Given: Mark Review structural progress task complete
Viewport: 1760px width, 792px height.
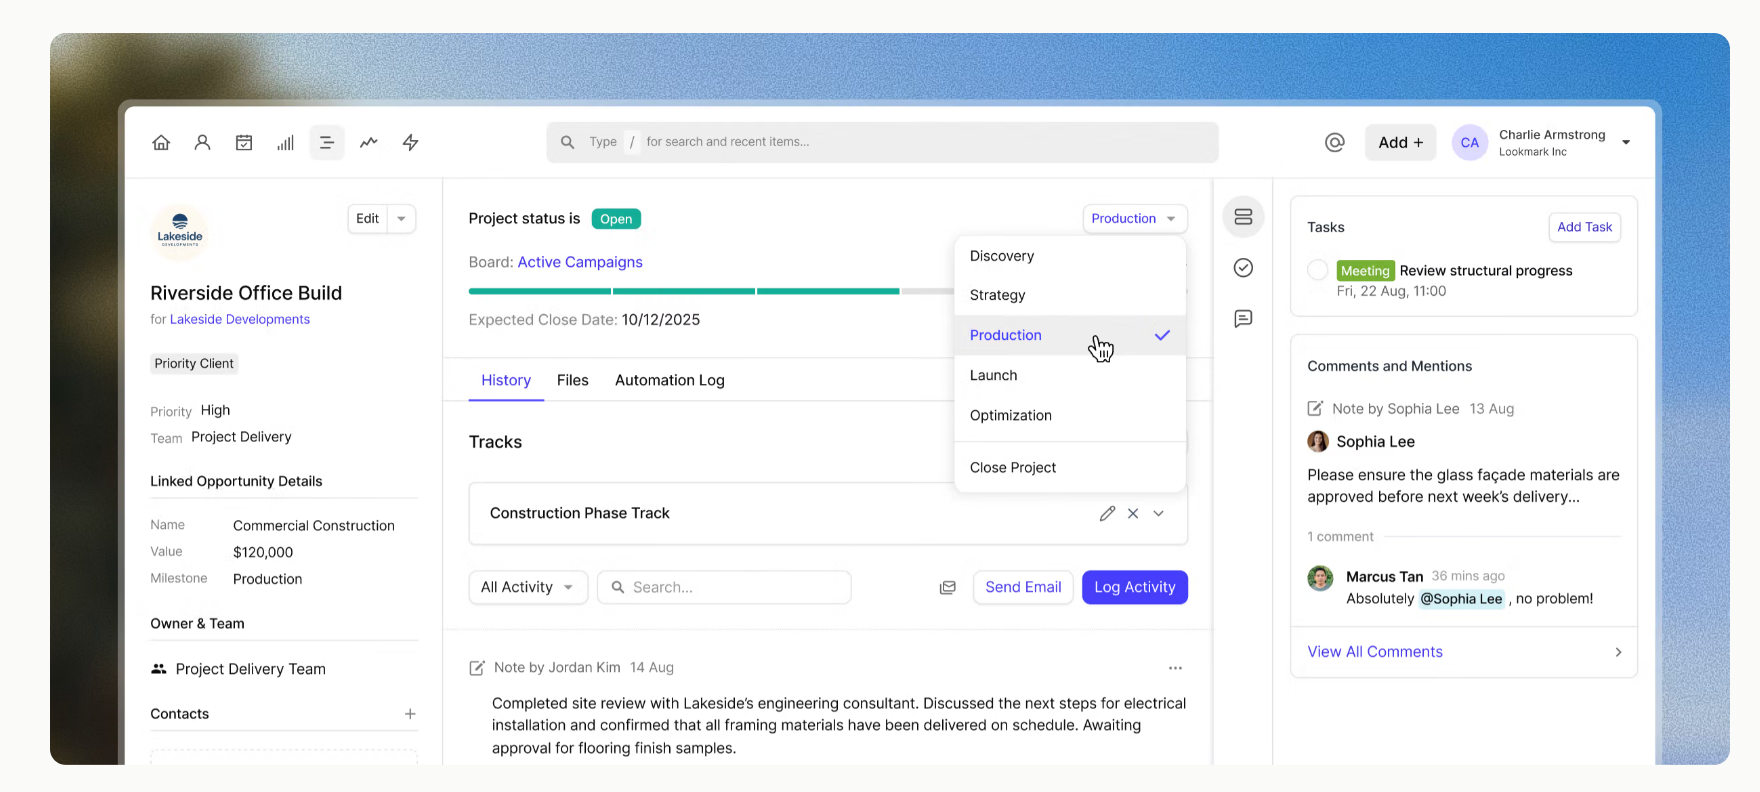Looking at the screenshot, I should (x=1318, y=270).
